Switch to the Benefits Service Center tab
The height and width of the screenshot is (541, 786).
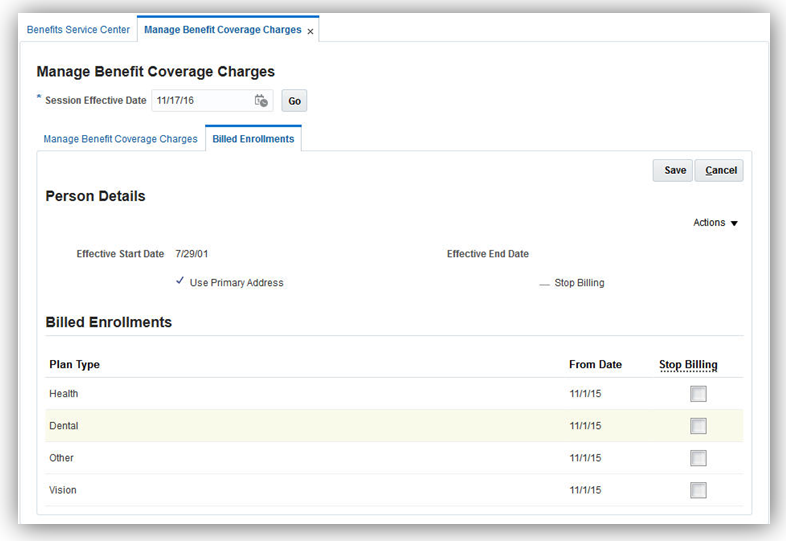[x=78, y=30]
